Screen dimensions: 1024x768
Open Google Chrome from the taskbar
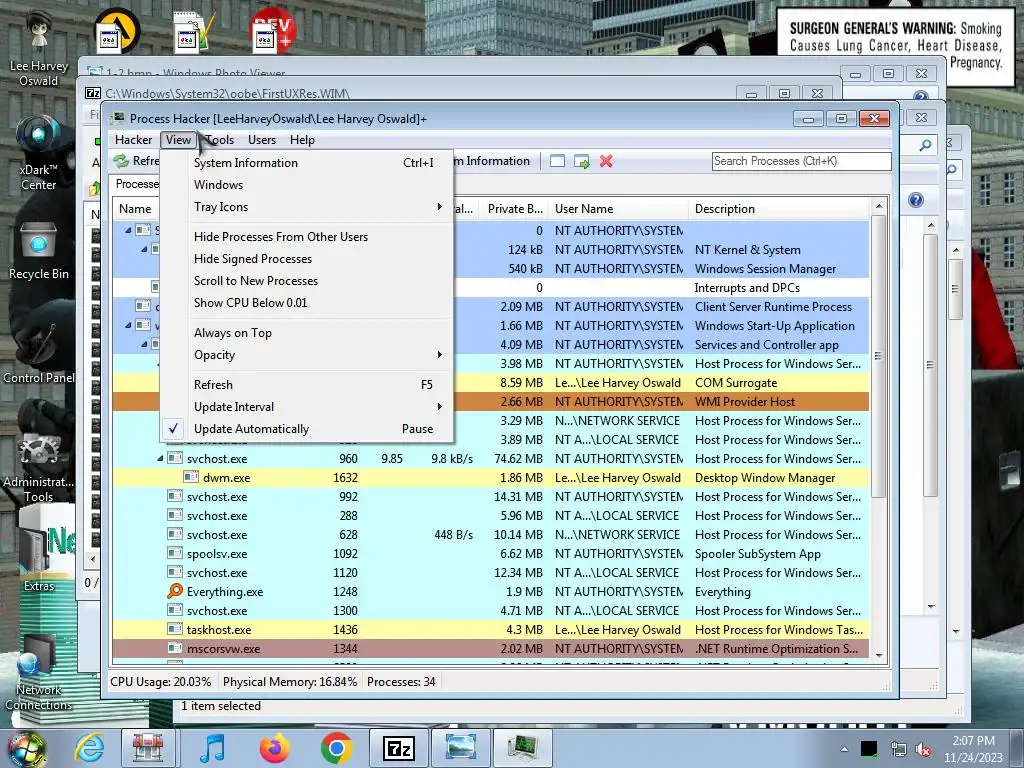pyautogui.click(x=336, y=748)
